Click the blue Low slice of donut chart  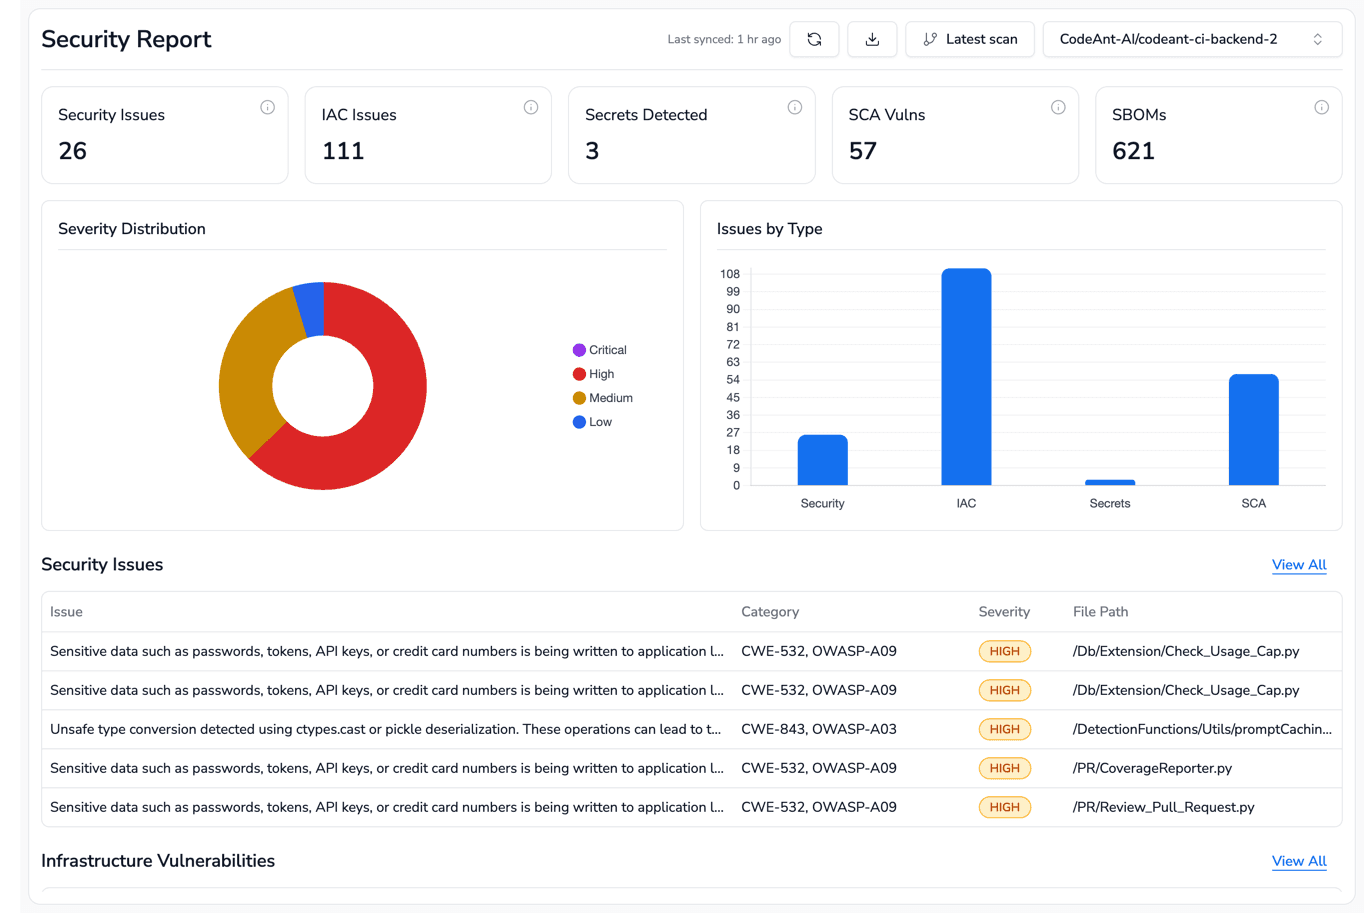pyautogui.click(x=311, y=309)
